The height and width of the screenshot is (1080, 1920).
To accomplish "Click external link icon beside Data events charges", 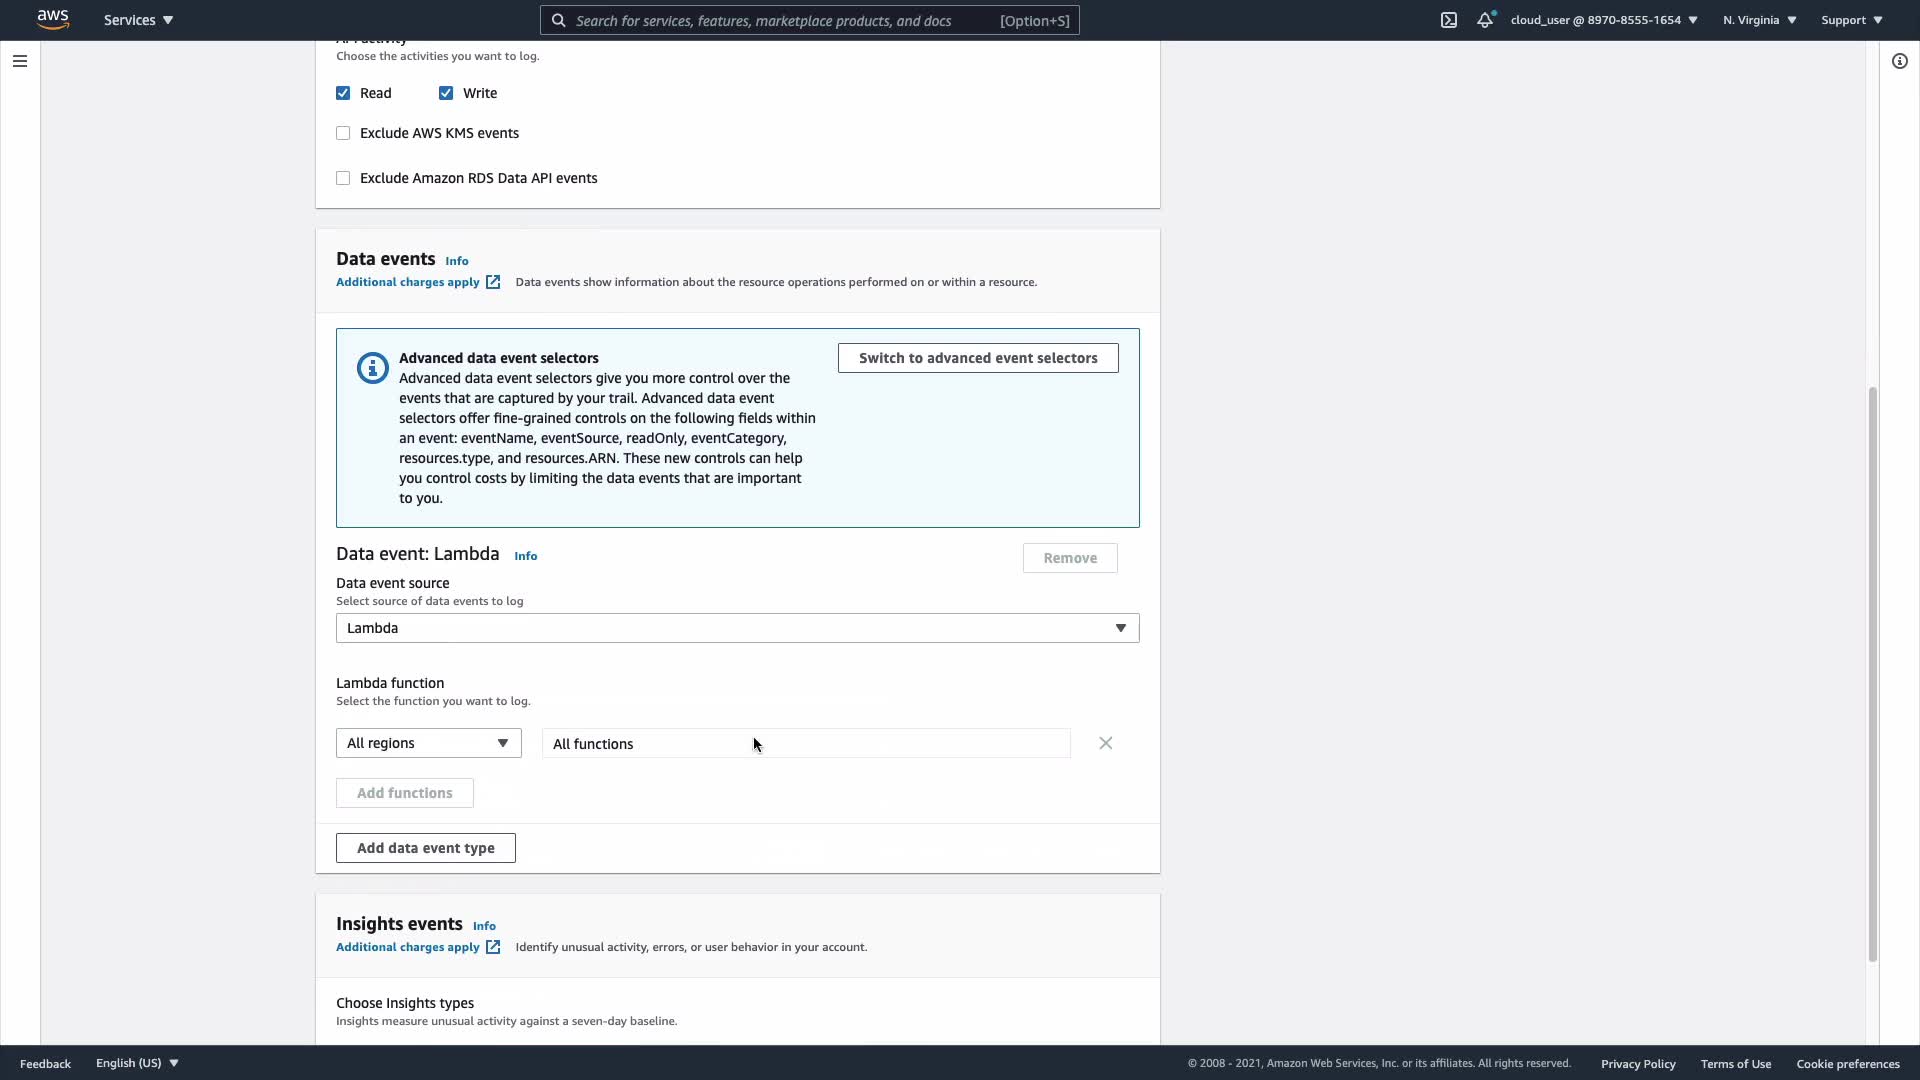I will (x=493, y=282).
